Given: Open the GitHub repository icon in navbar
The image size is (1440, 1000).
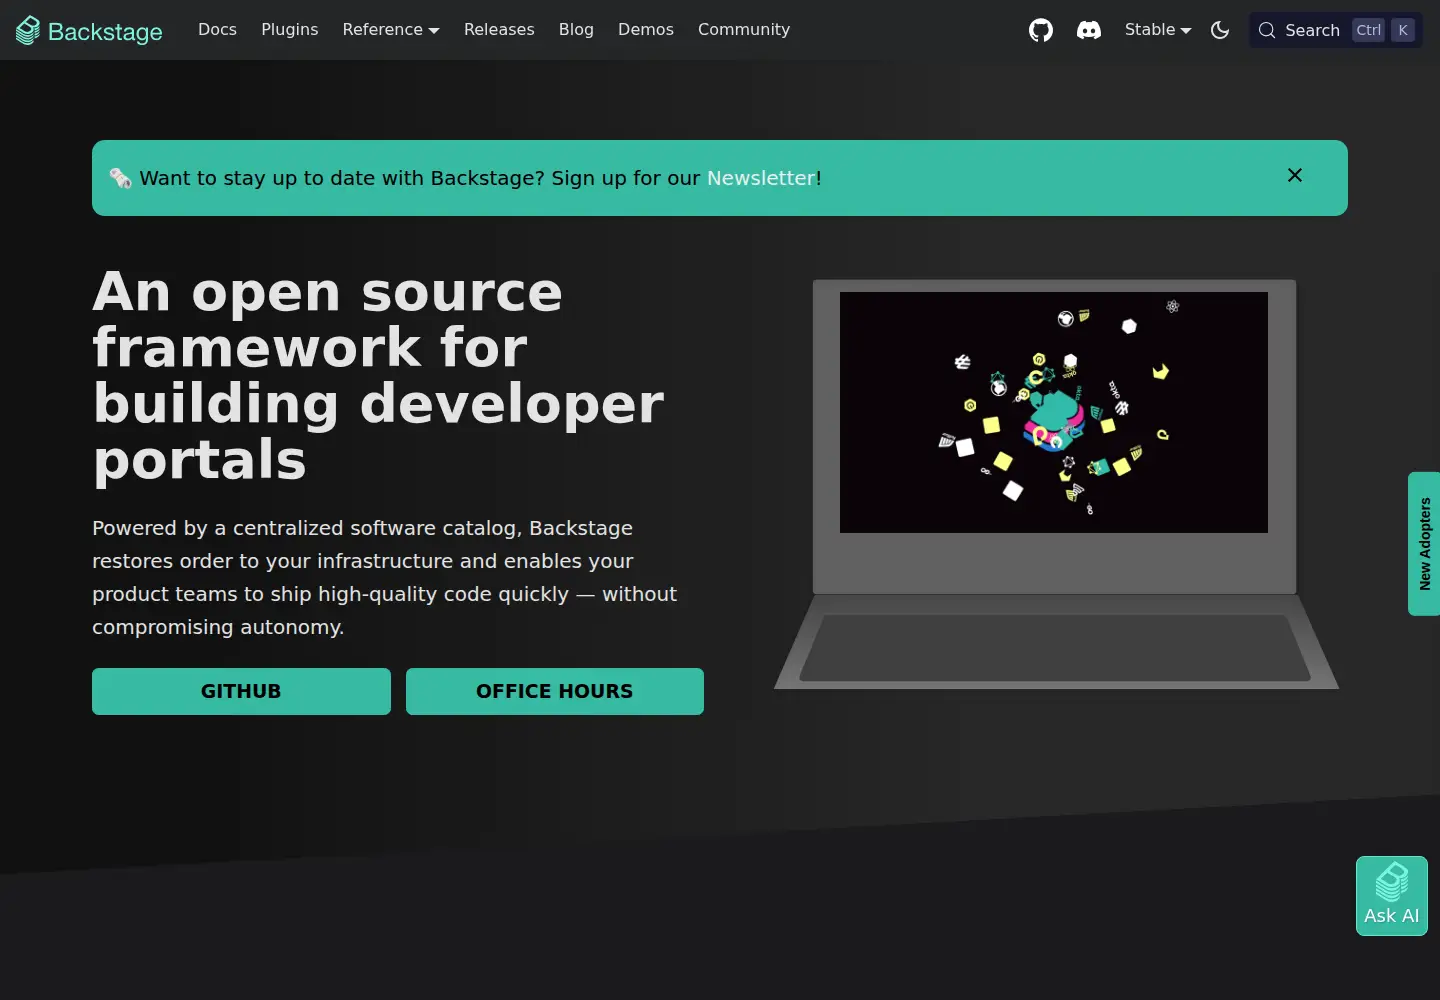Looking at the screenshot, I should (x=1041, y=30).
